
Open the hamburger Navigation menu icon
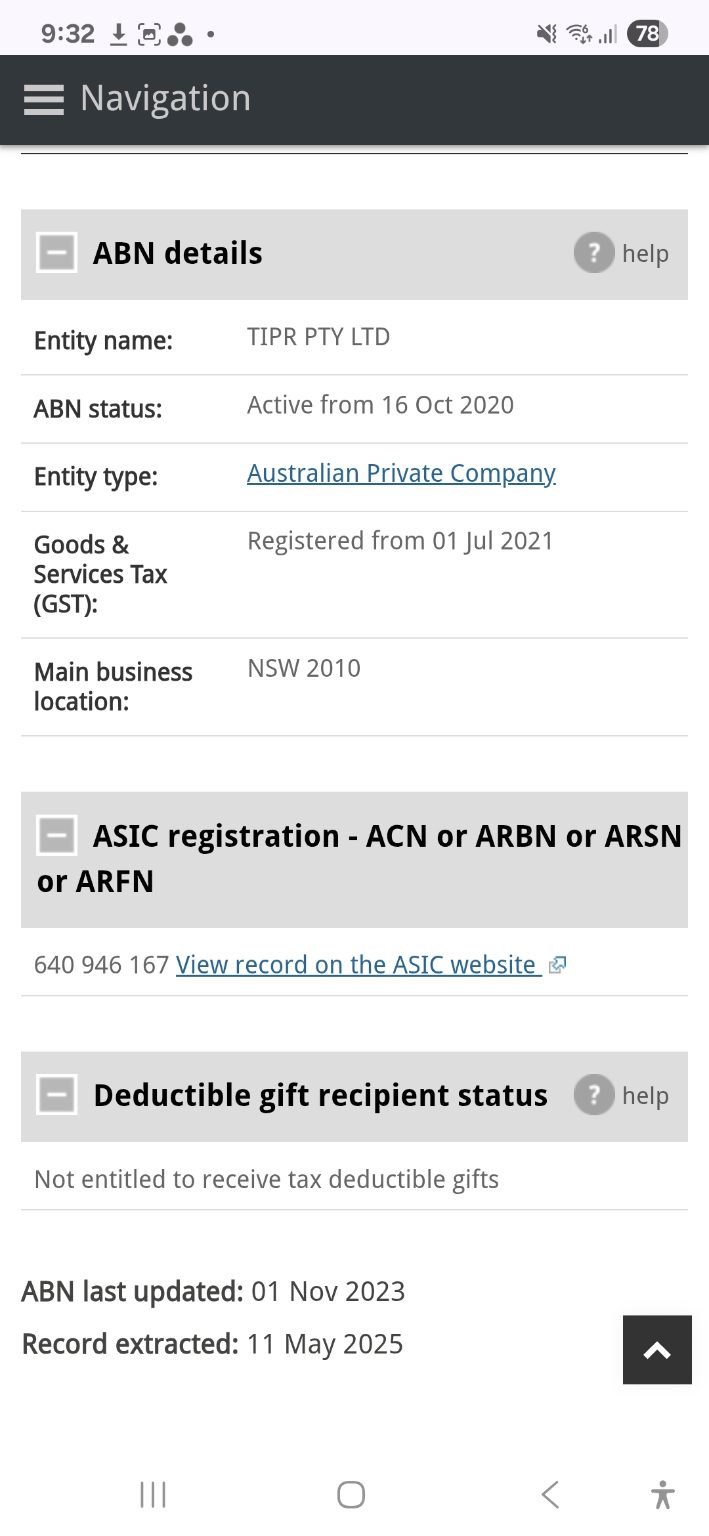pyautogui.click(x=44, y=98)
